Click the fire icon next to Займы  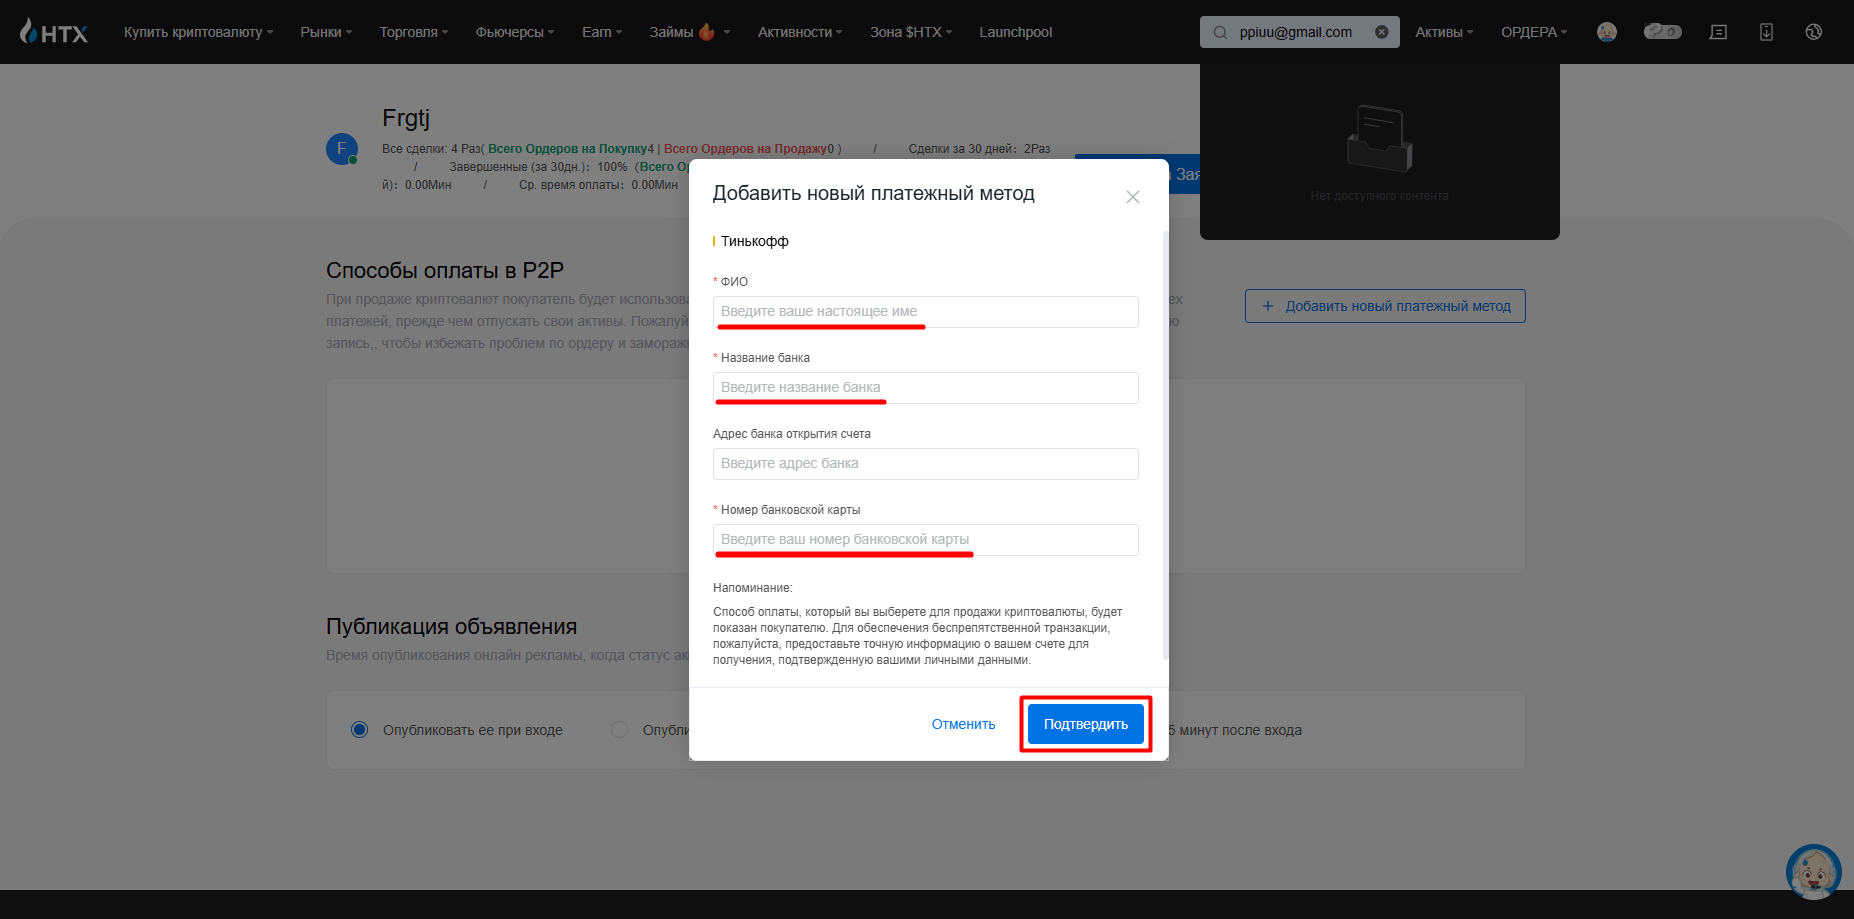point(707,32)
